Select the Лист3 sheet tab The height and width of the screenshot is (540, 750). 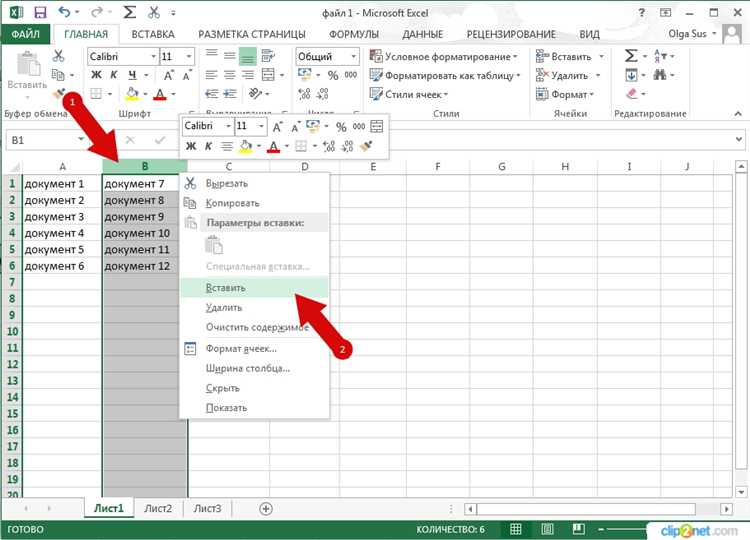(207, 508)
